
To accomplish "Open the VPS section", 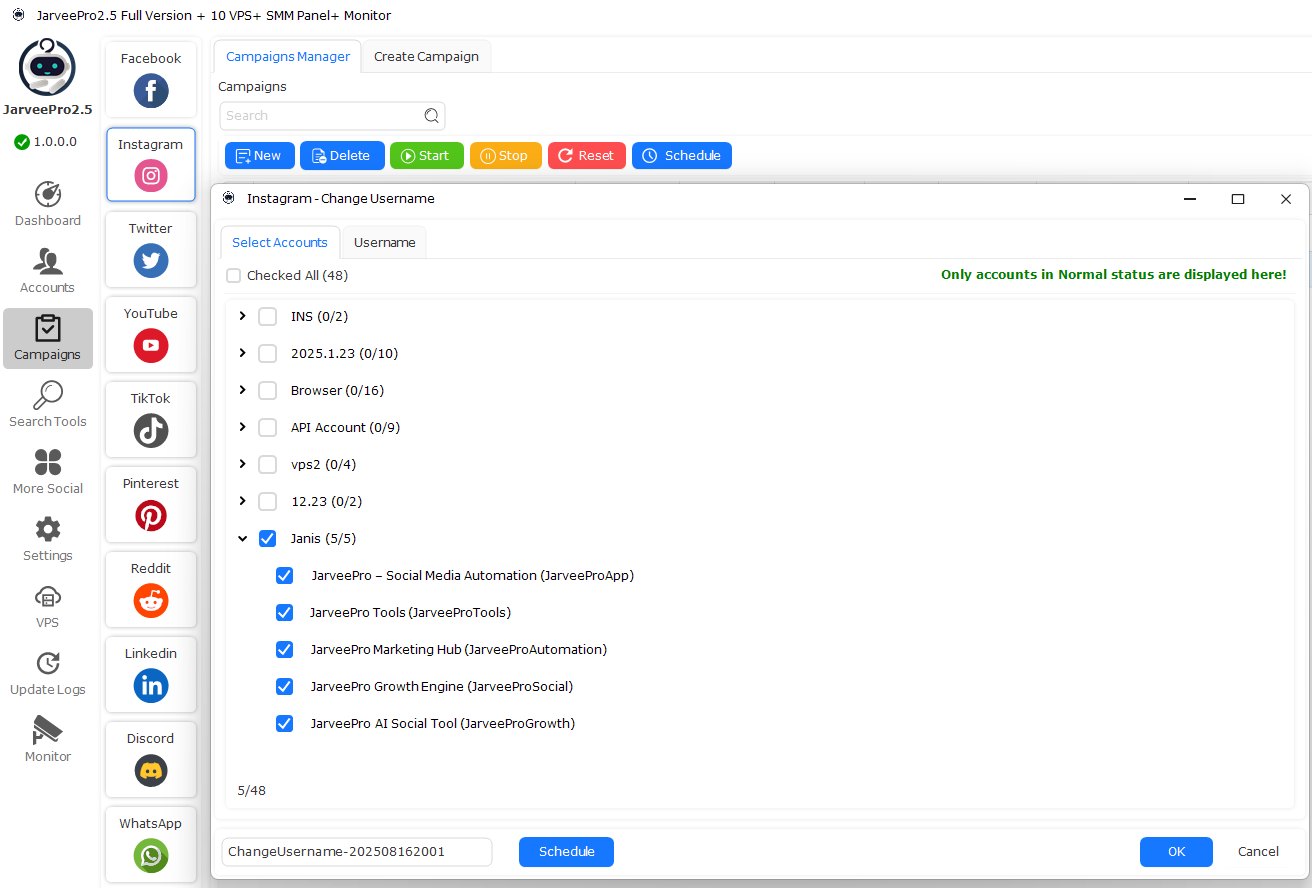I will (x=48, y=606).
